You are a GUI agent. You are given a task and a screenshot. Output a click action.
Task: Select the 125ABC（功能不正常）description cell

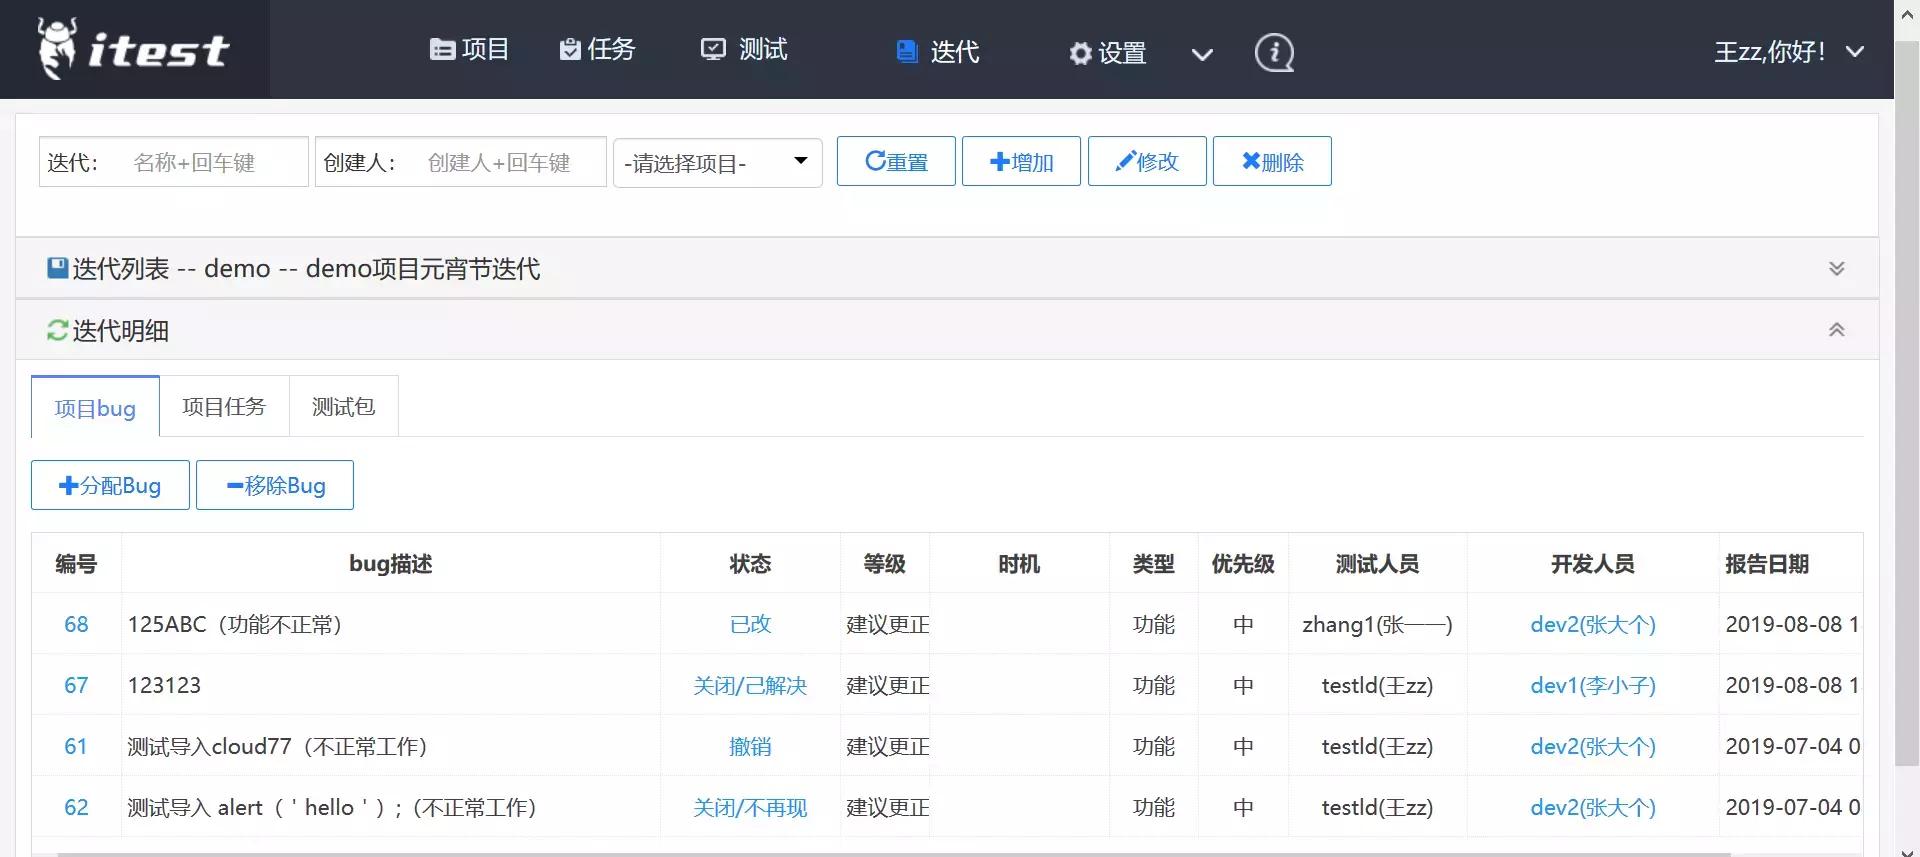click(x=390, y=624)
